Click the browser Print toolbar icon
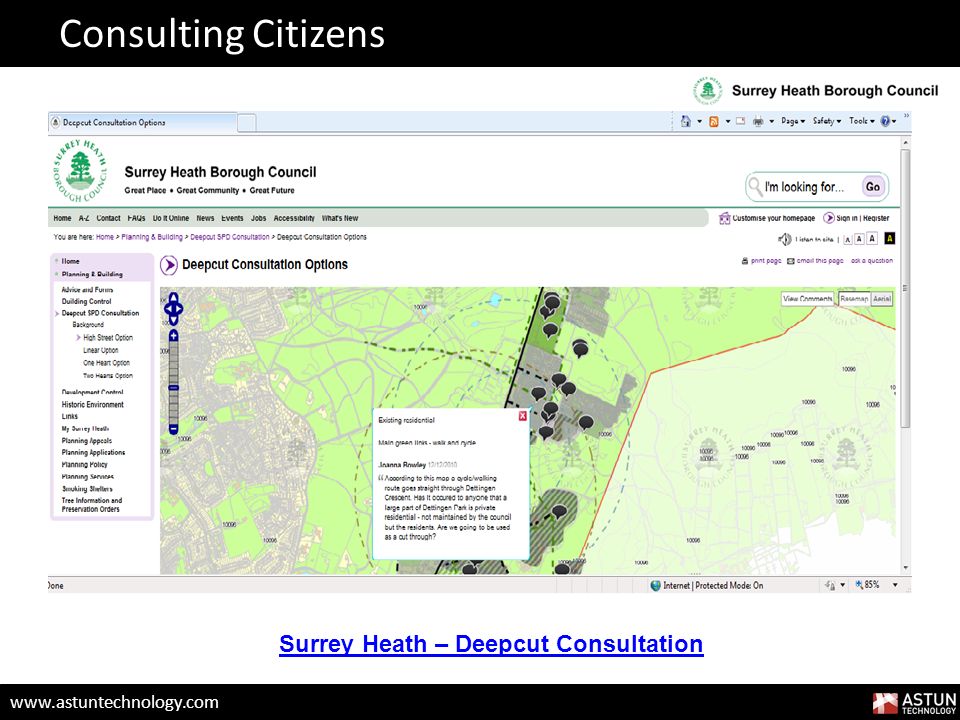The width and height of the screenshot is (960, 720). [758, 121]
